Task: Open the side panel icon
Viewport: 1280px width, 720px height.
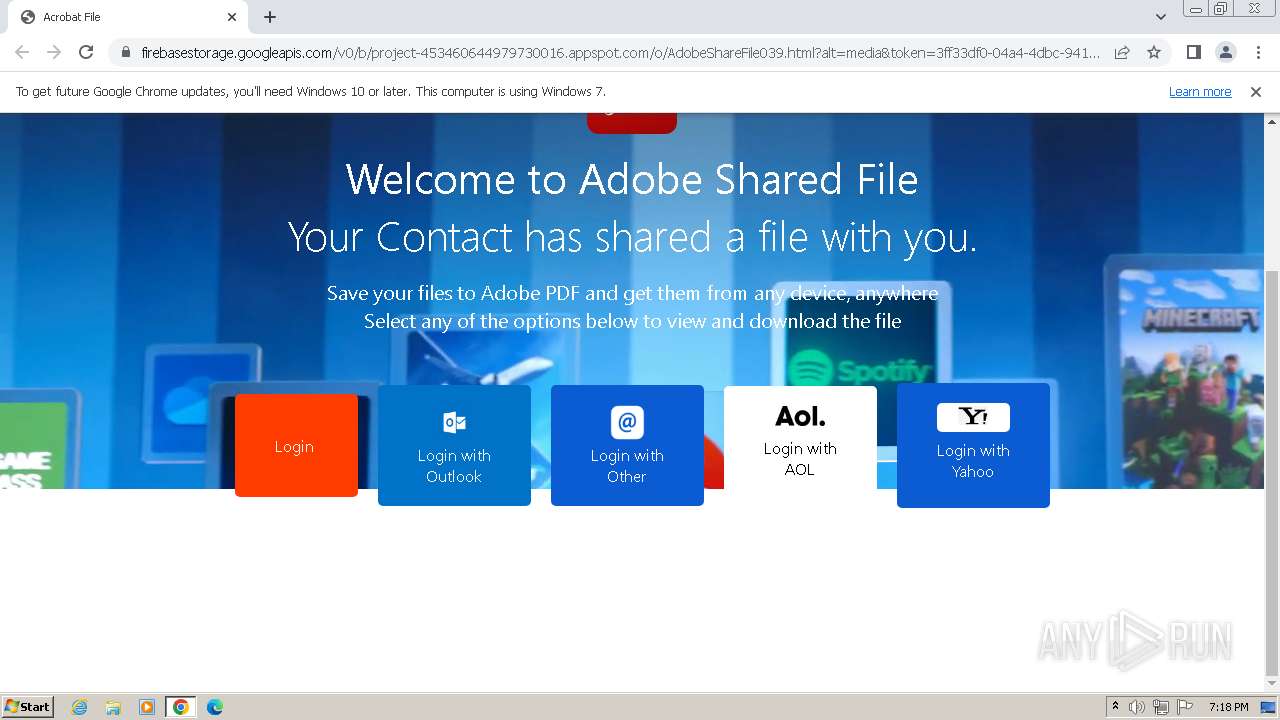Action: click(x=1193, y=52)
